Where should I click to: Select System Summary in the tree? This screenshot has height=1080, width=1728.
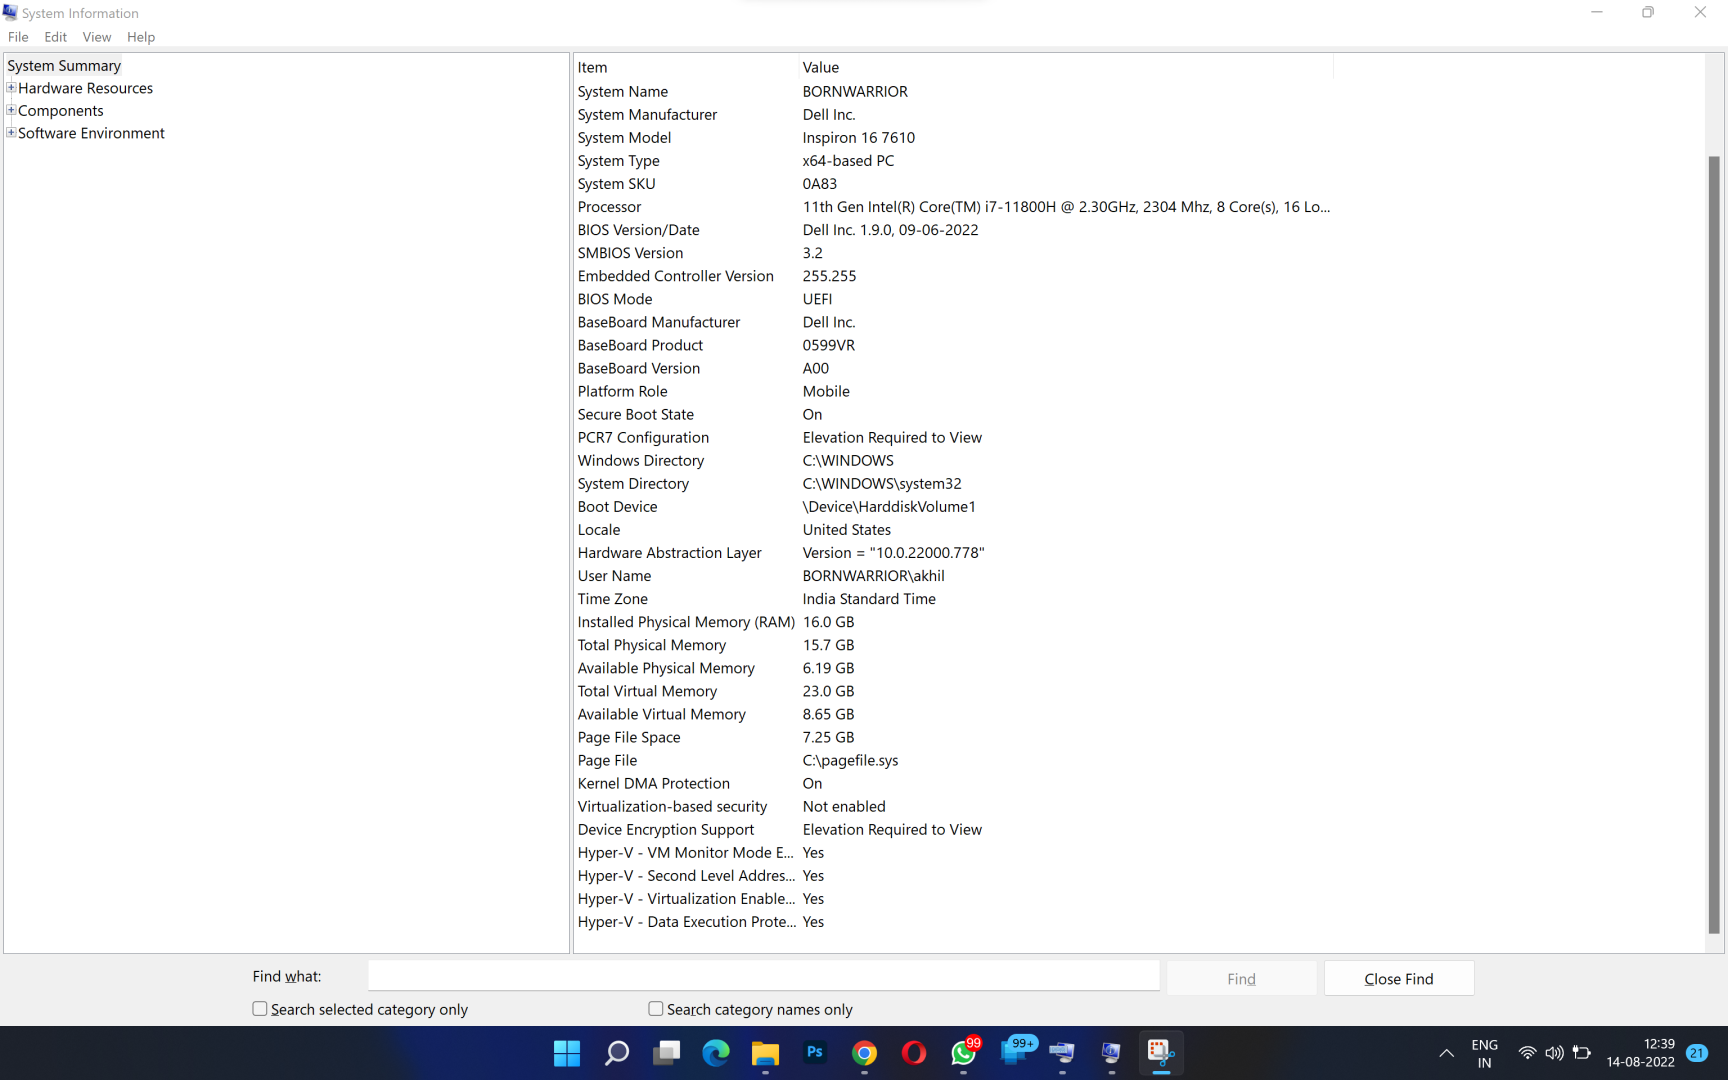point(64,66)
